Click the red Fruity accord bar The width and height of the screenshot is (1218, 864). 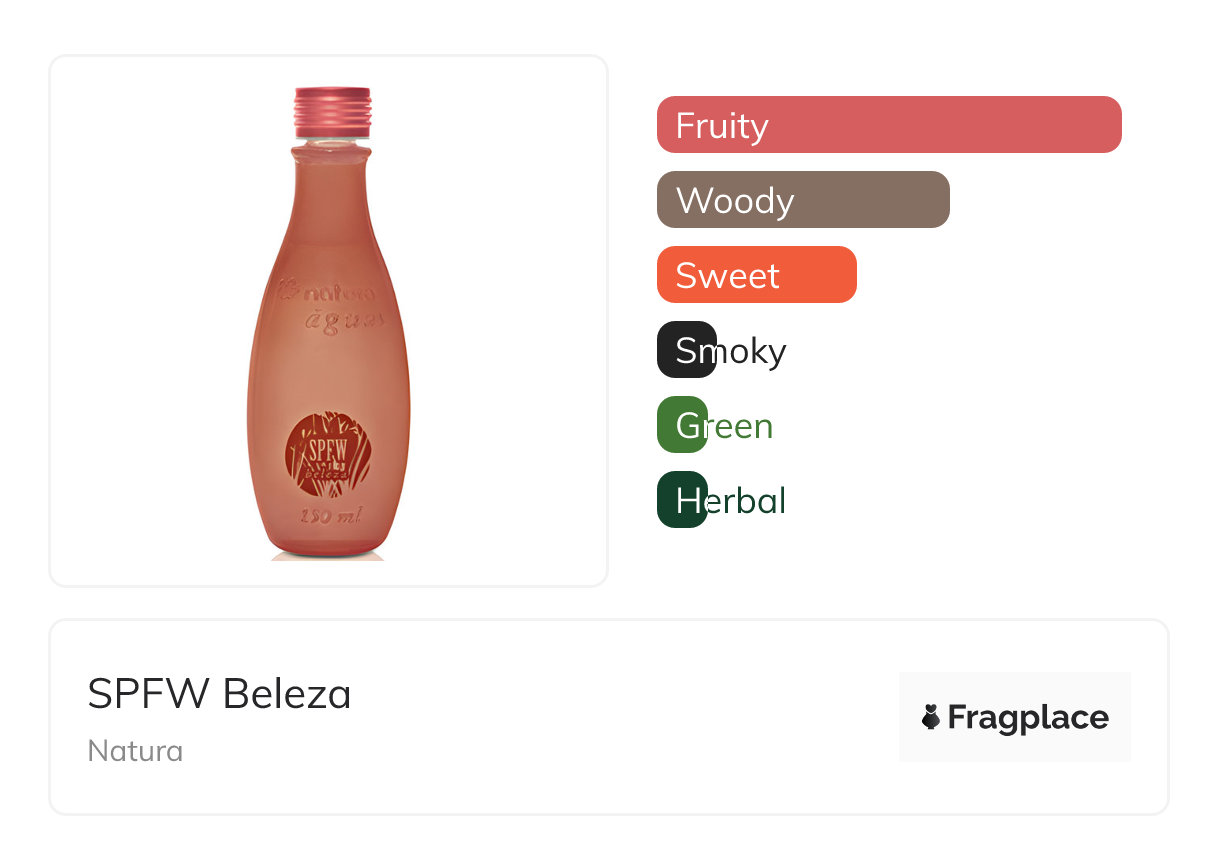(x=888, y=125)
